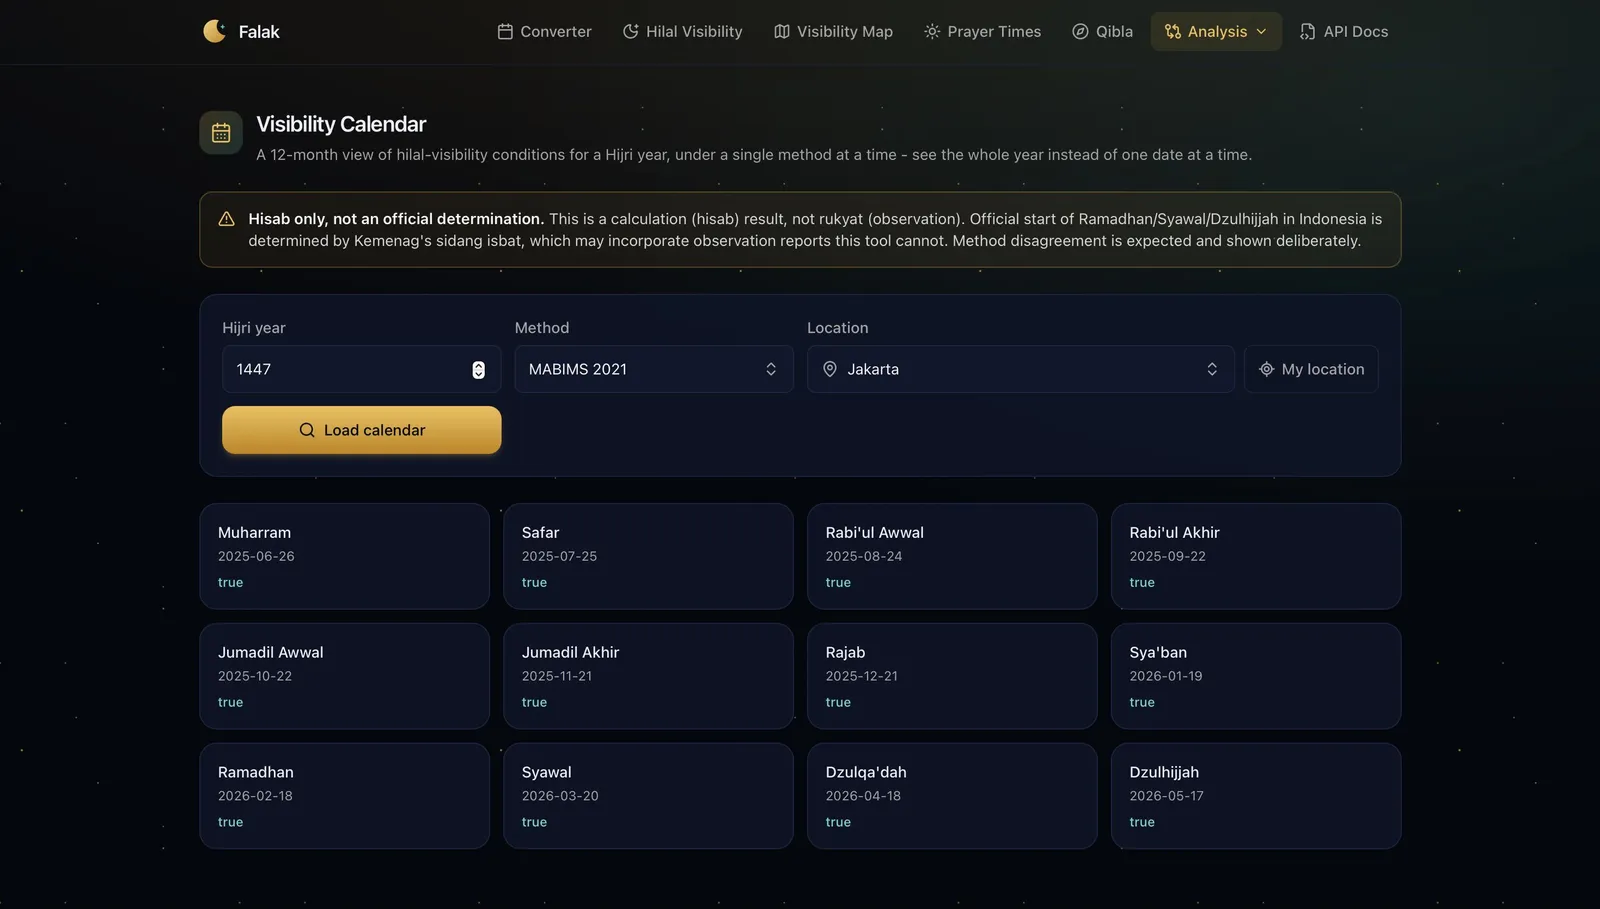Viewport: 1600px width, 909px height.
Task: Click the magnifier icon on Load calendar
Action: 307,430
